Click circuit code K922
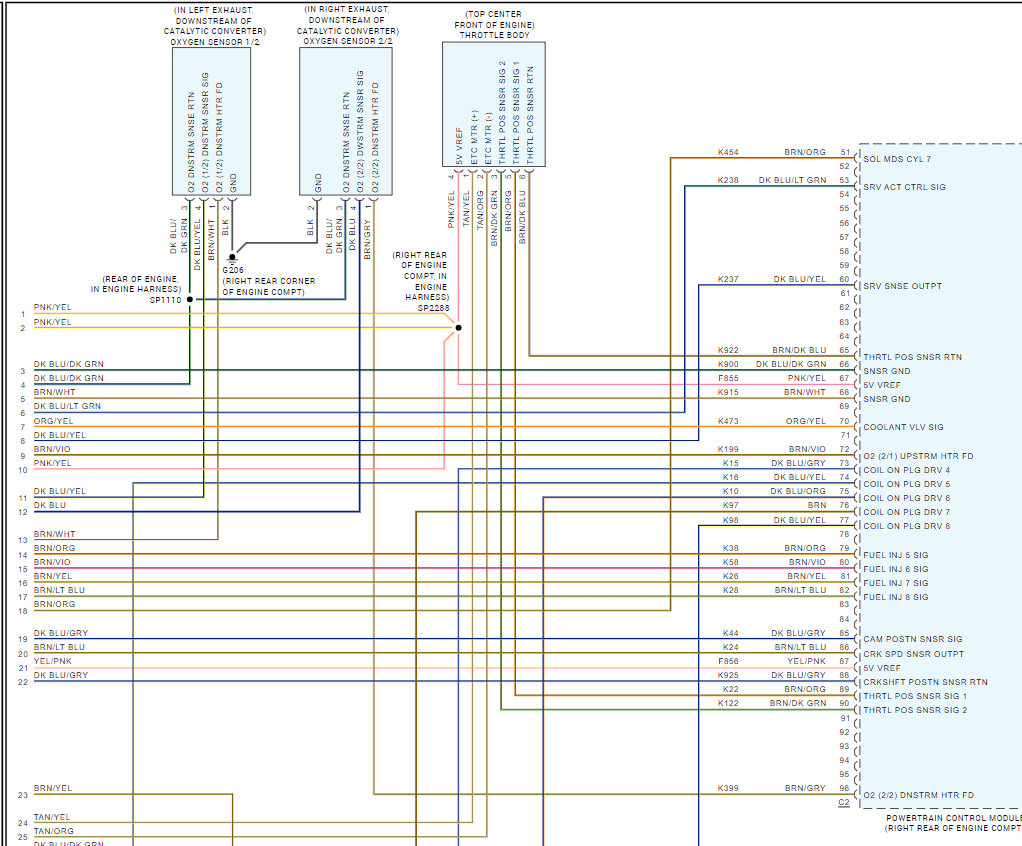The image size is (1022, 846). click(x=728, y=350)
